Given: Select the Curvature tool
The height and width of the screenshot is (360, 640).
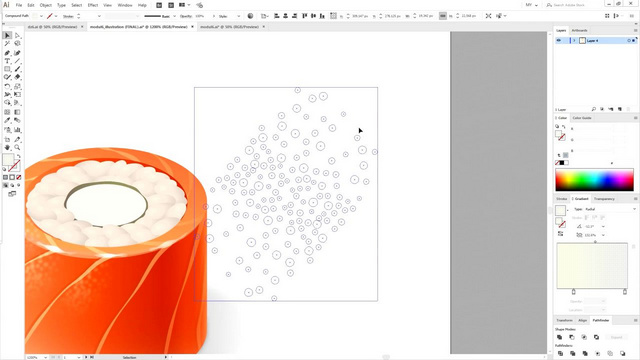Looking at the screenshot, I should point(17,53).
